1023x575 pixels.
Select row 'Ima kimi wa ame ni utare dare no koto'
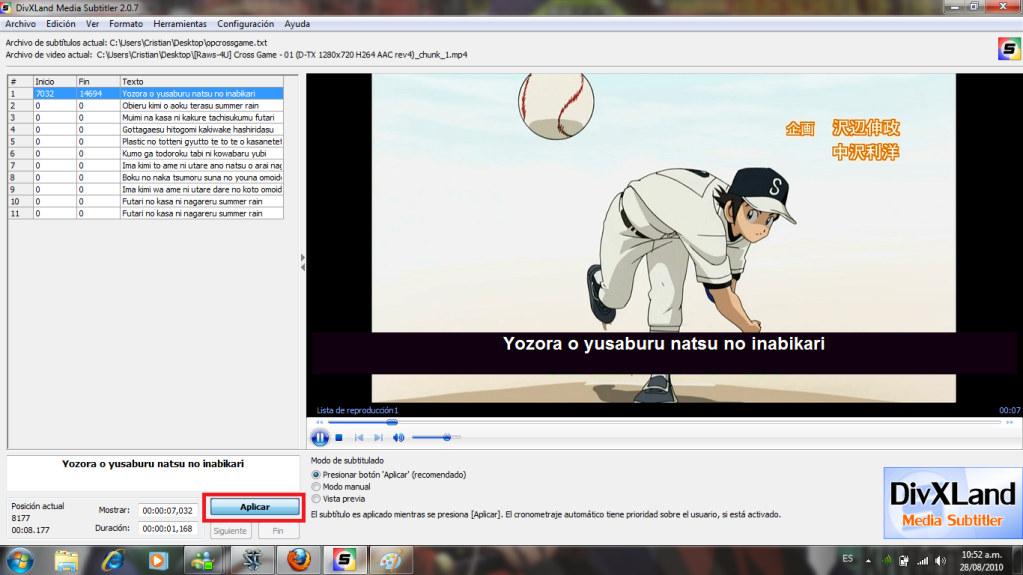coord(145,190)
